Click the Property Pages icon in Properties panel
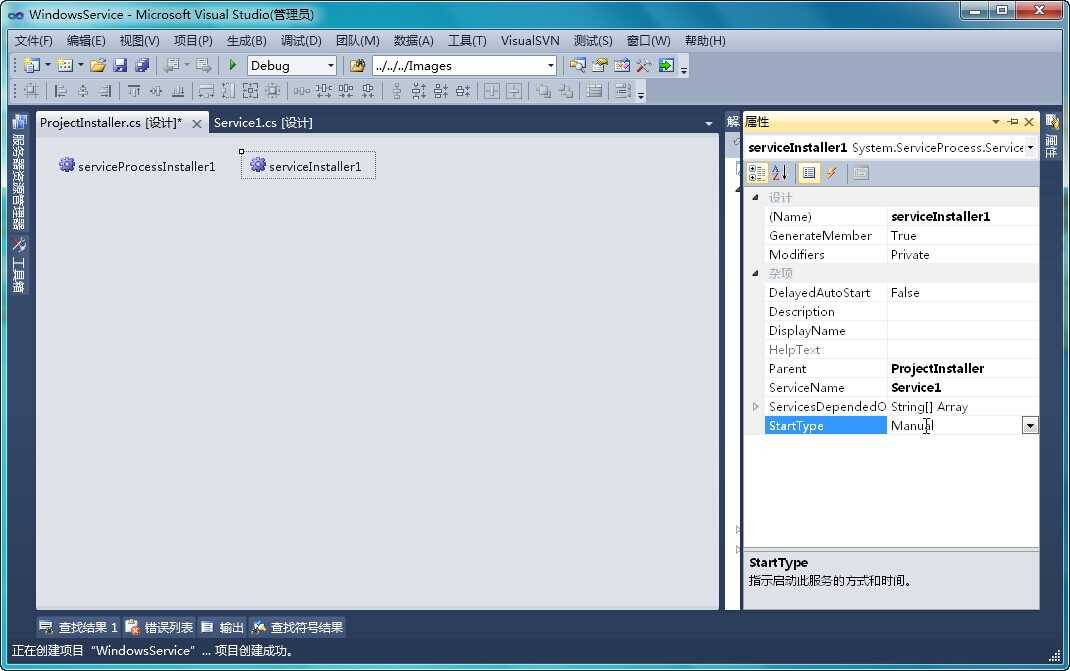1070x671 pixels. click(x=861, y=173)
